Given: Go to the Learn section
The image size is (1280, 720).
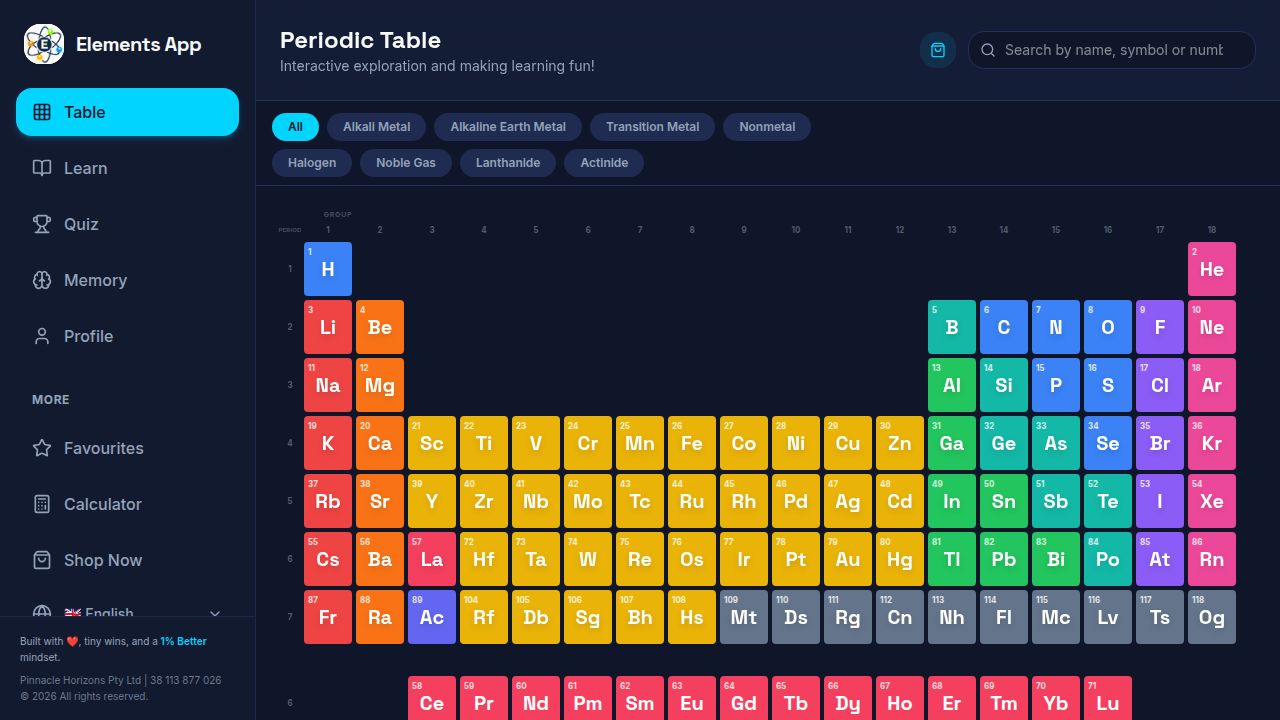Looking at the screenshot, I should tap(127, 168).
